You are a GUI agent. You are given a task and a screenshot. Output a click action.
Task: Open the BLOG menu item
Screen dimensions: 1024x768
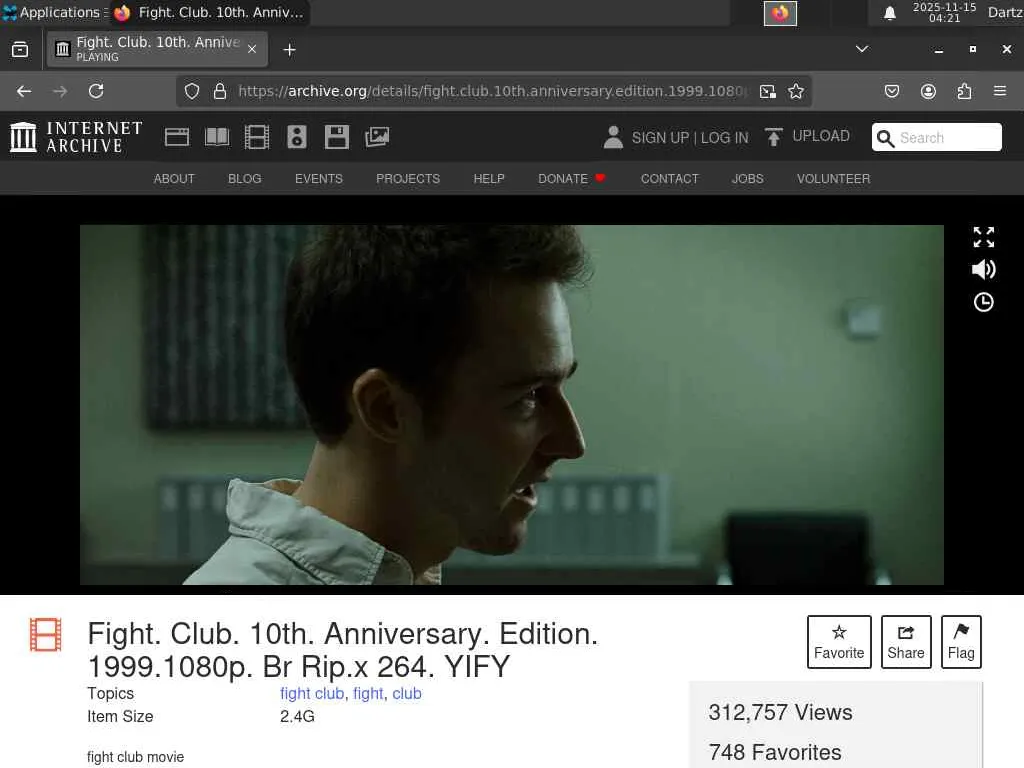coord(245,179)
